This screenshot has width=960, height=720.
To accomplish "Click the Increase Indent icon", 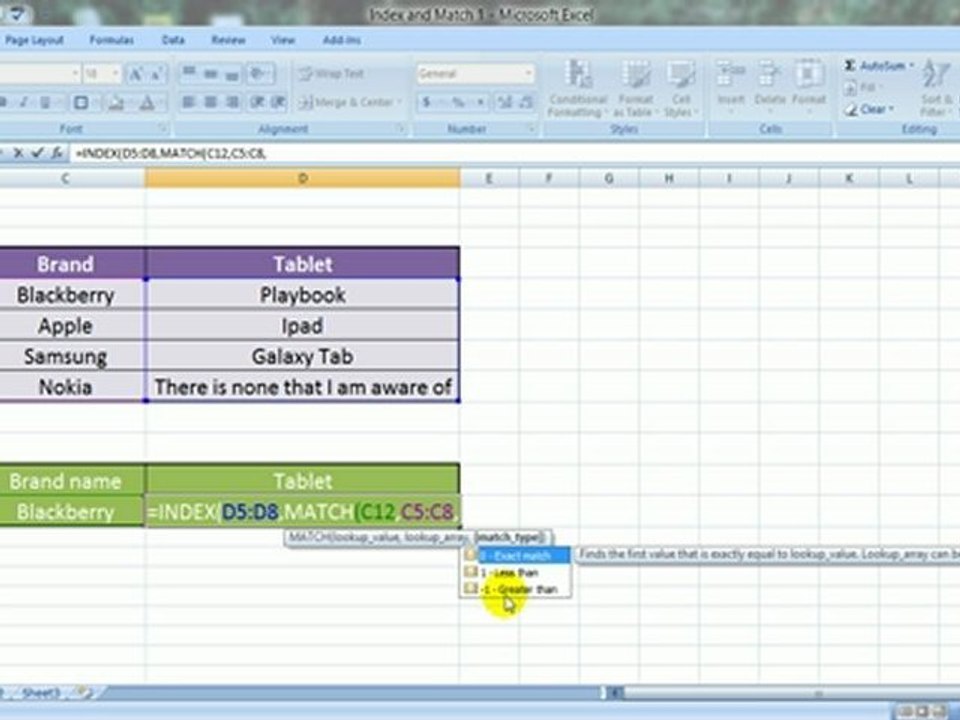I will click(279, 102).
